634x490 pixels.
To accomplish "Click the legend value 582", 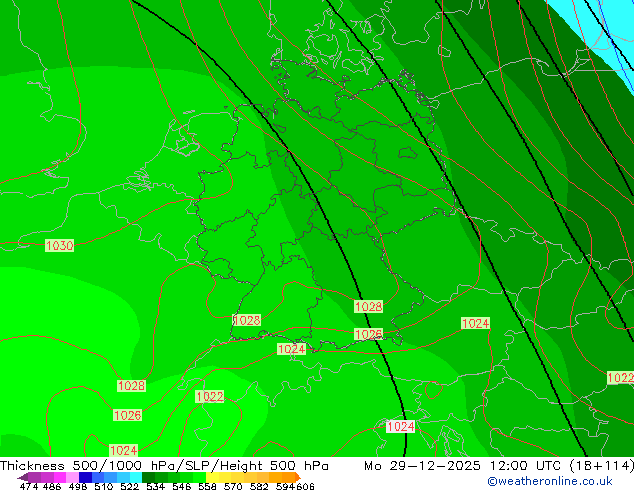I will coord(259,486).
